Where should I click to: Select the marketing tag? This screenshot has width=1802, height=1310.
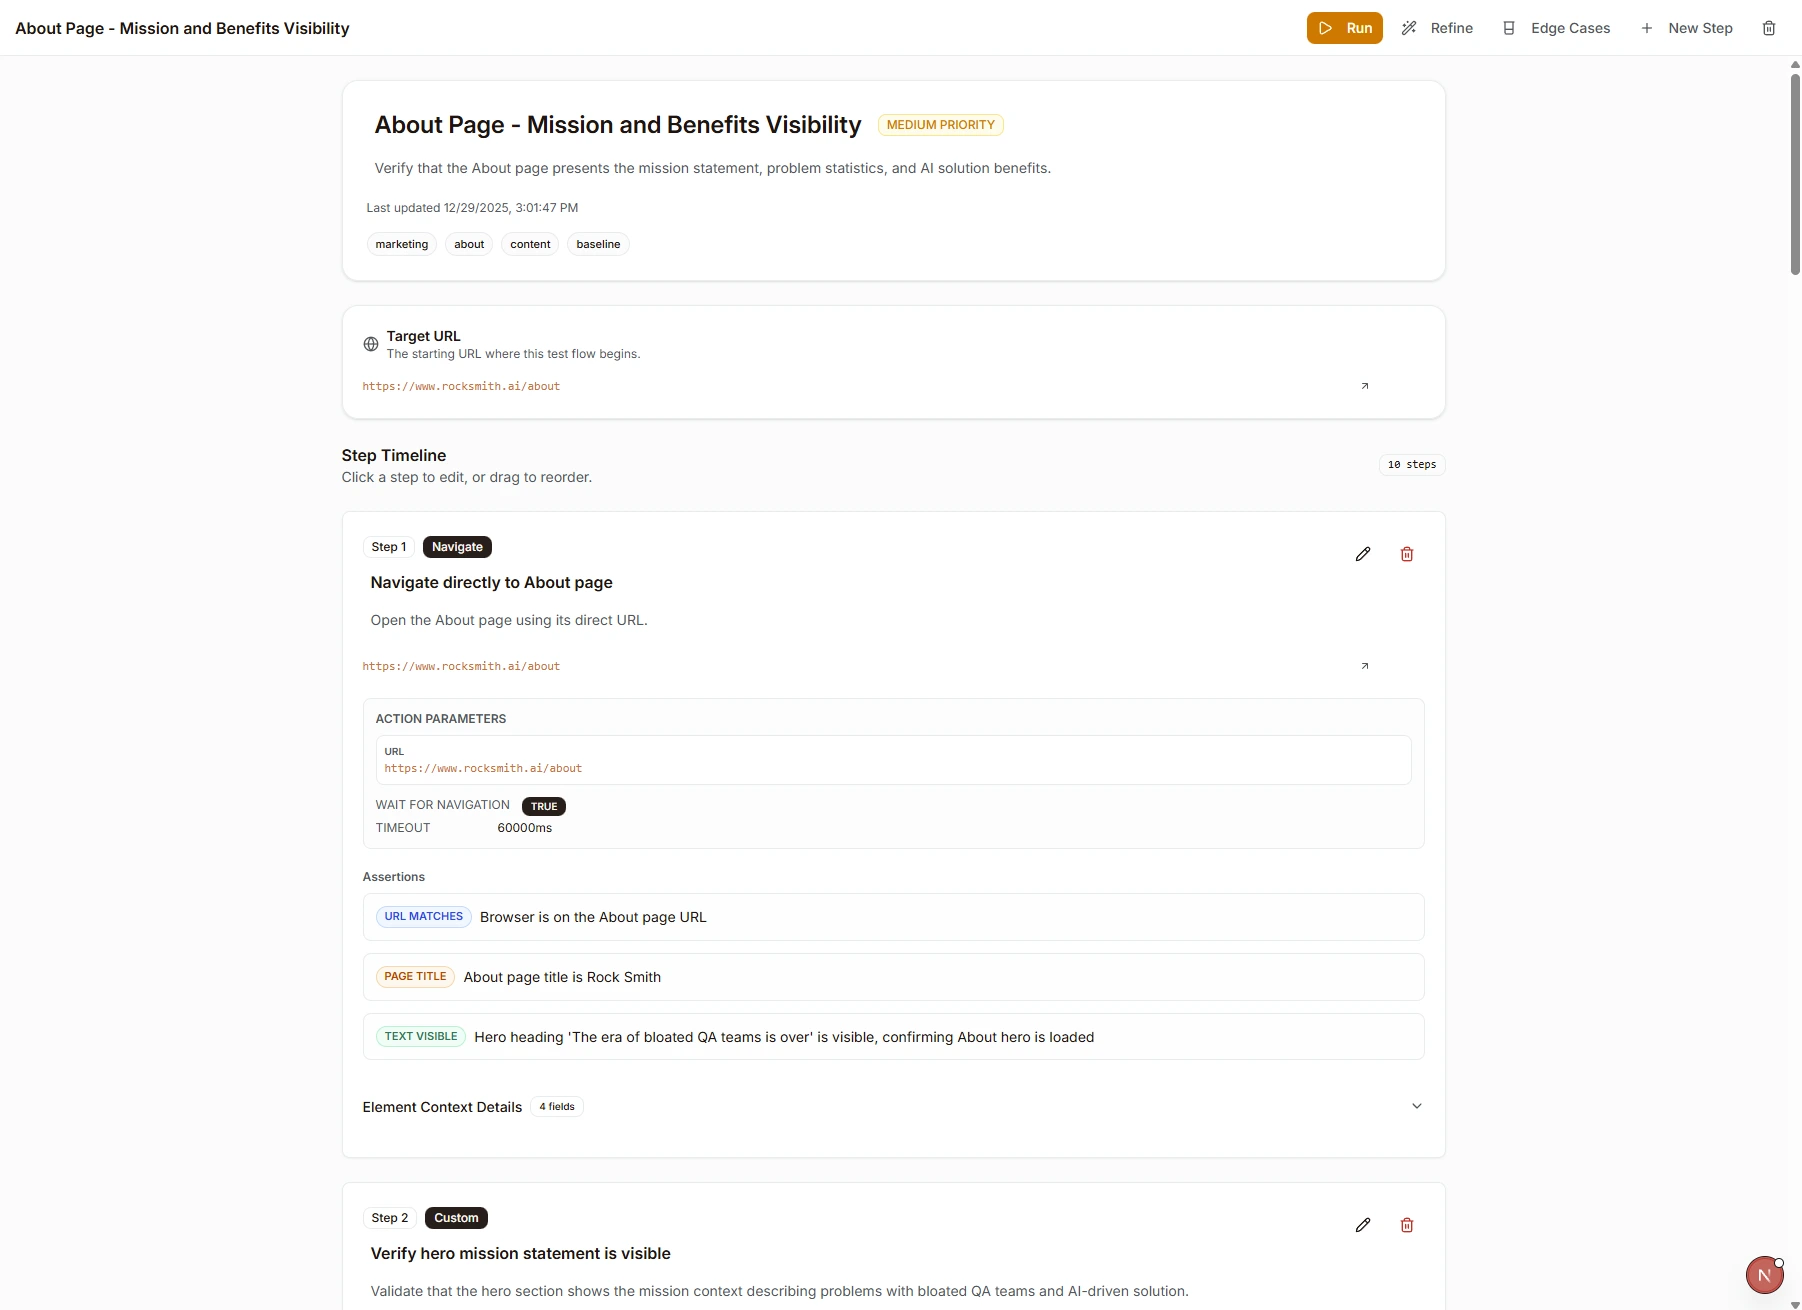(401, 243)
